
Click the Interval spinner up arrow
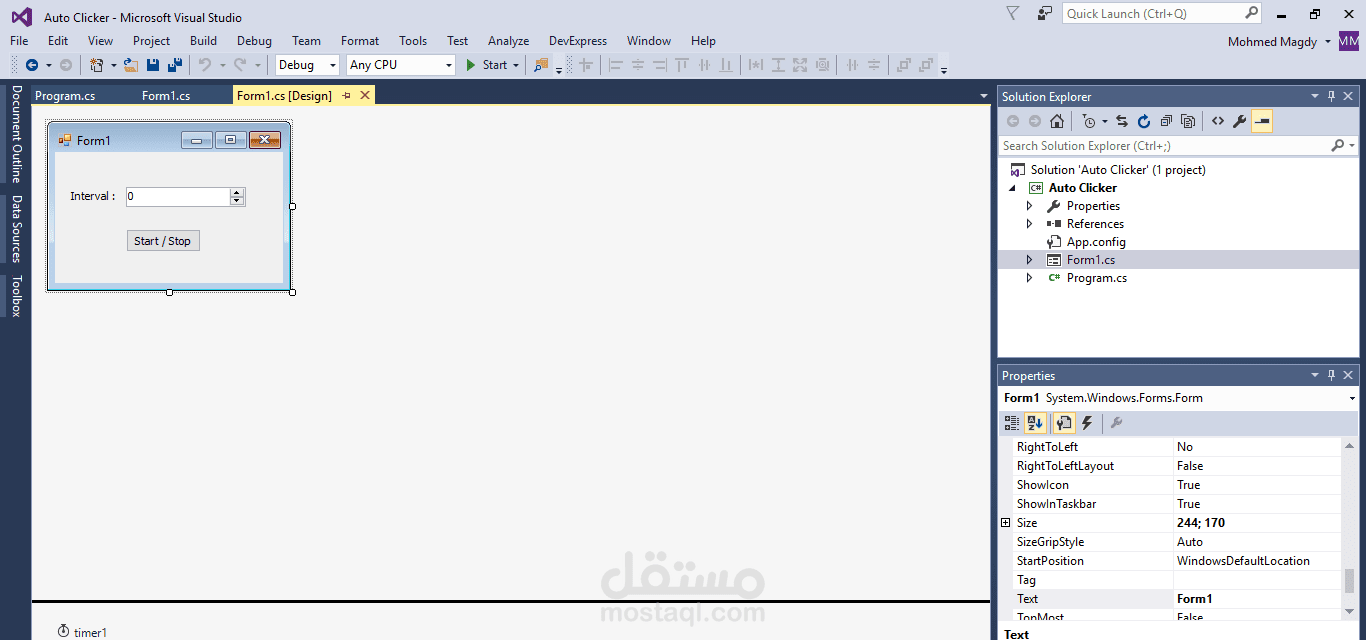[237, 192]
